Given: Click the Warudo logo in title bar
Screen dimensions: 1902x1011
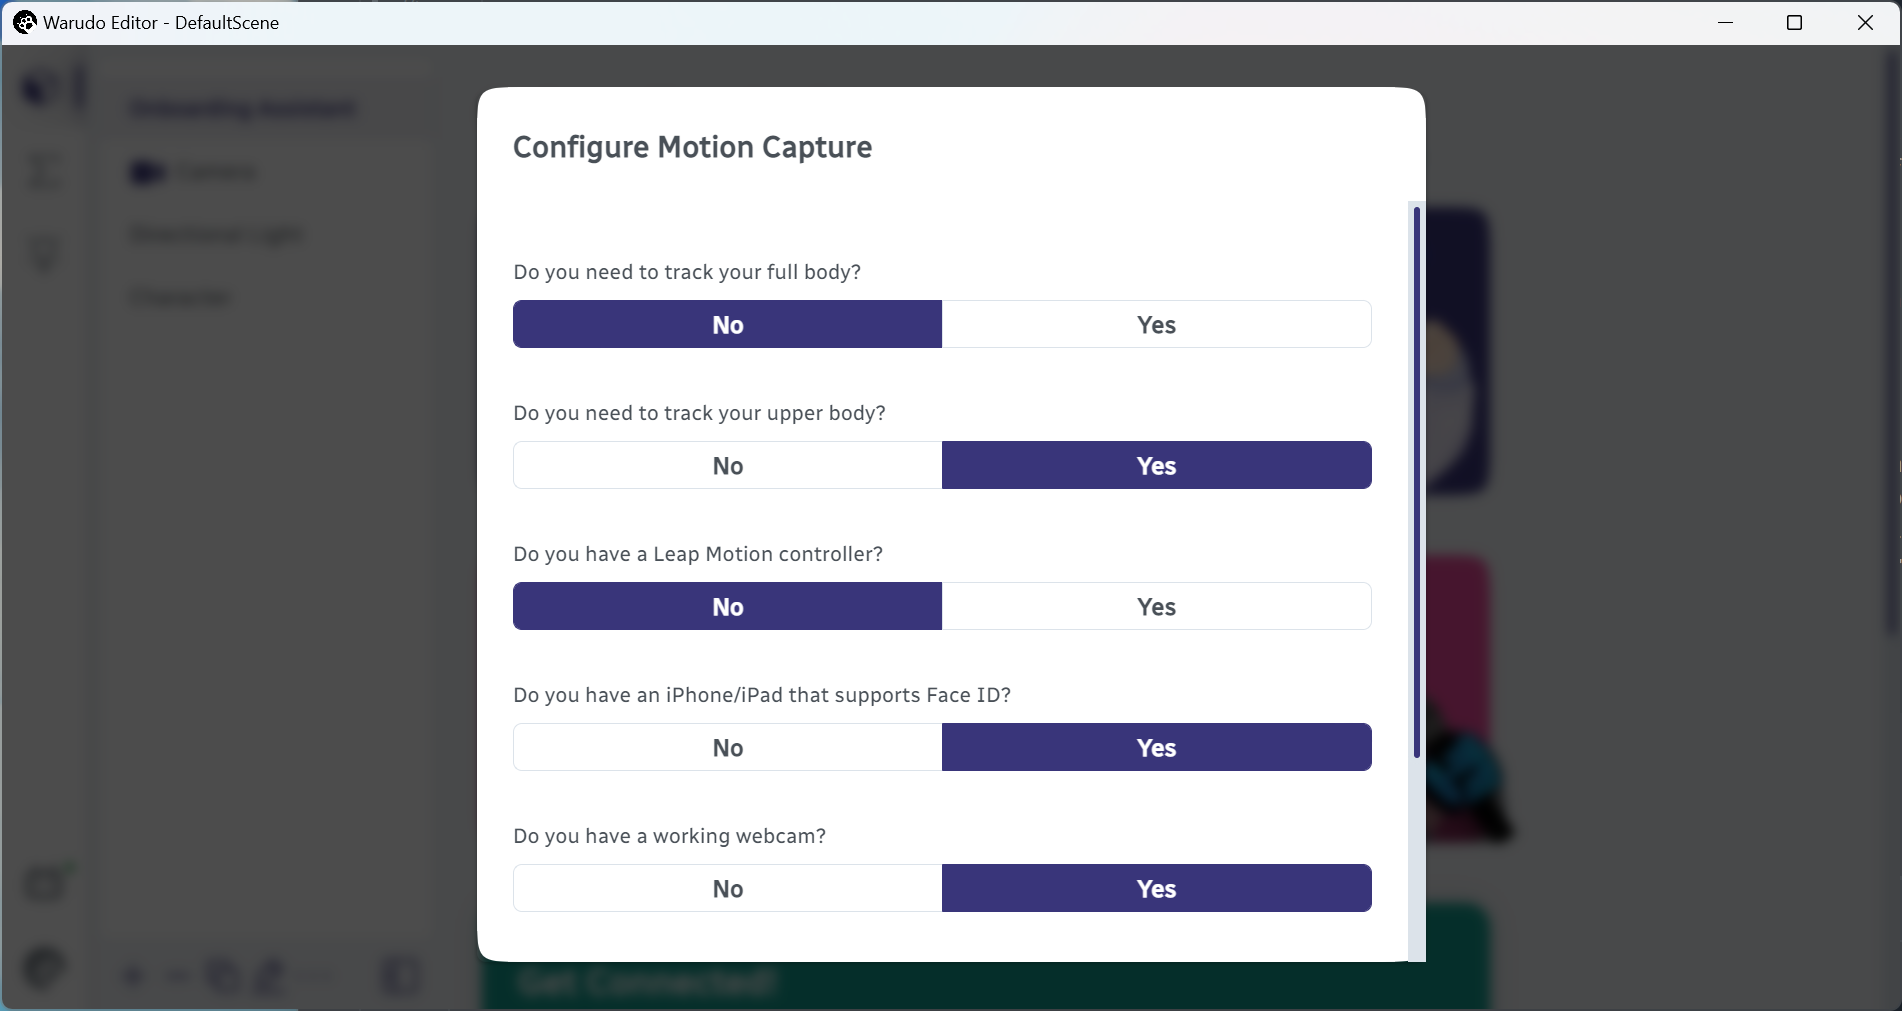Looking at the screenshot, I should 24,22.
